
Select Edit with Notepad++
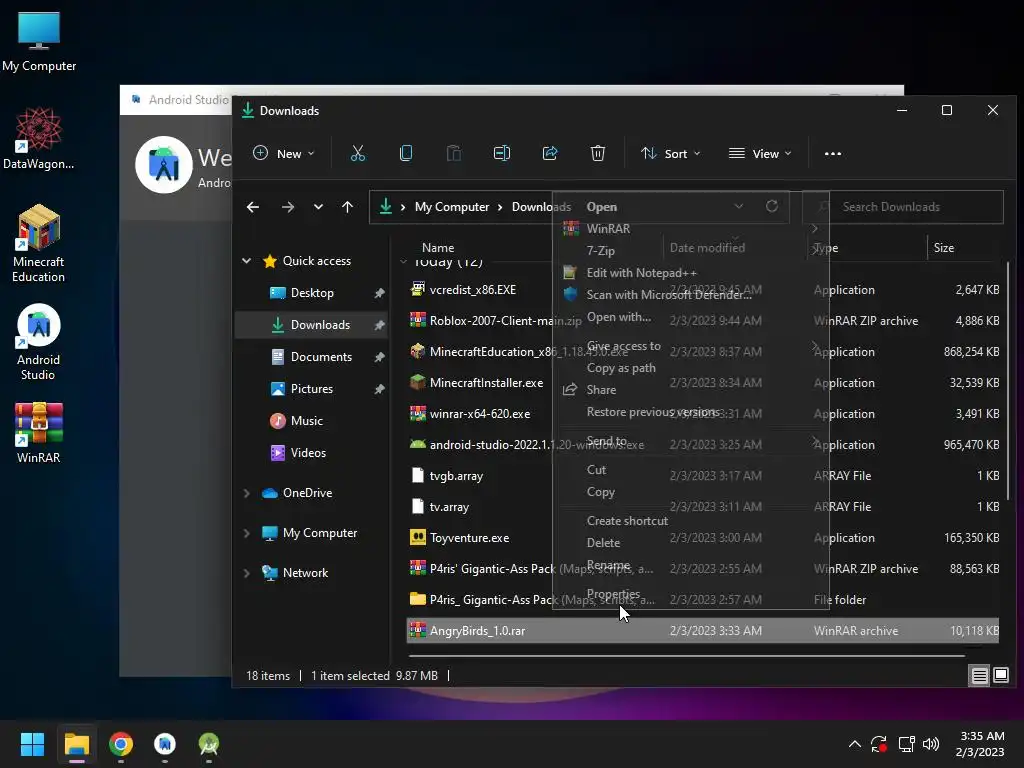[641, 273]
